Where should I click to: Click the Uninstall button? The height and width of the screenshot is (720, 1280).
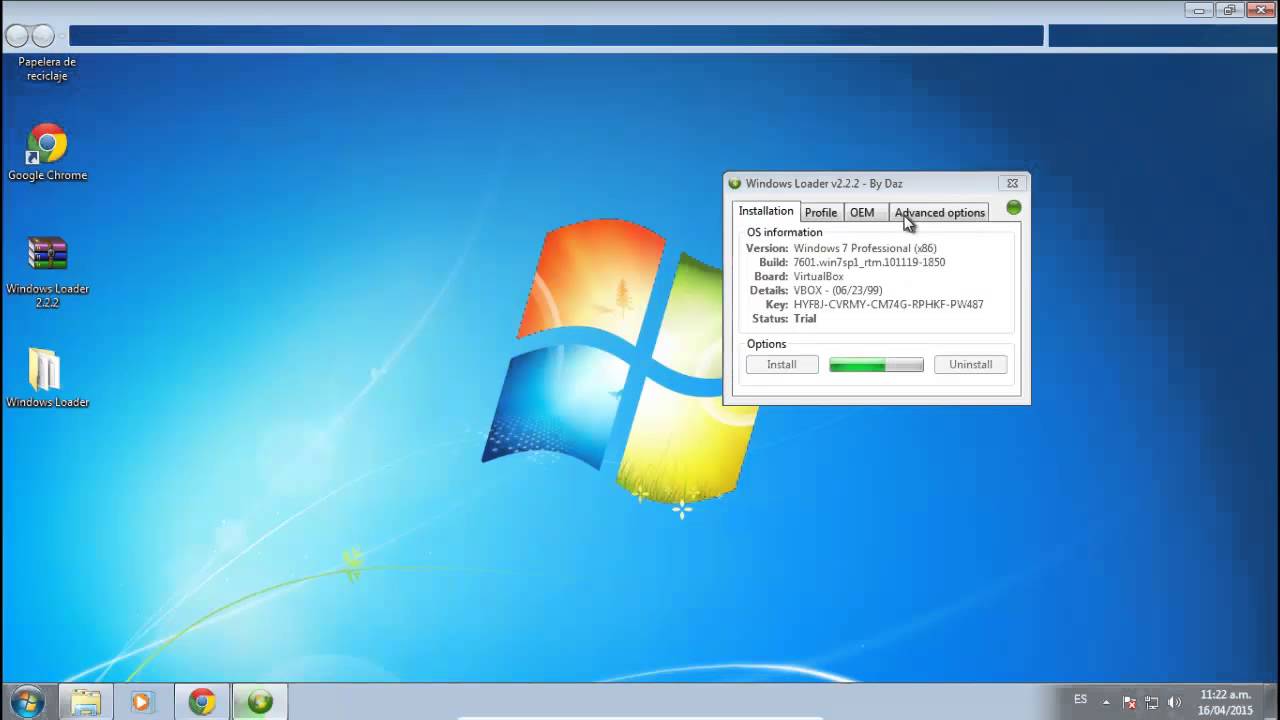970,365
